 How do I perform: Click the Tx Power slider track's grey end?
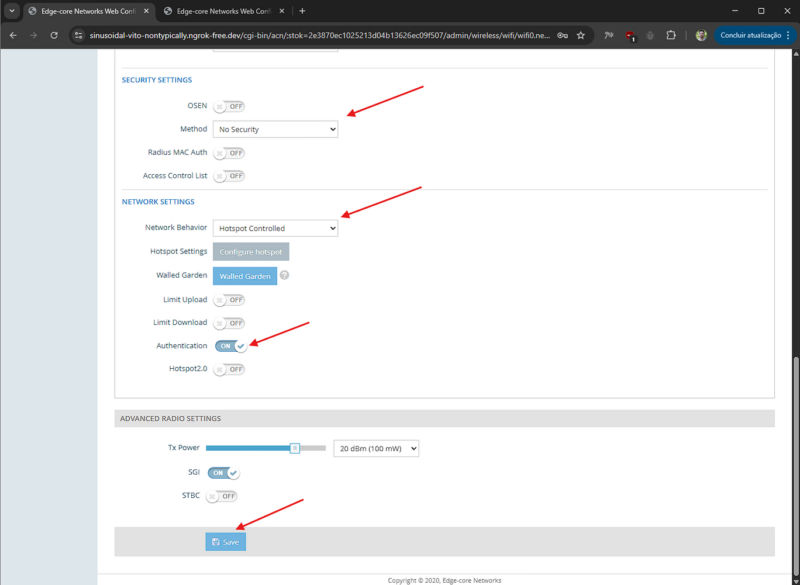(313, 448)
